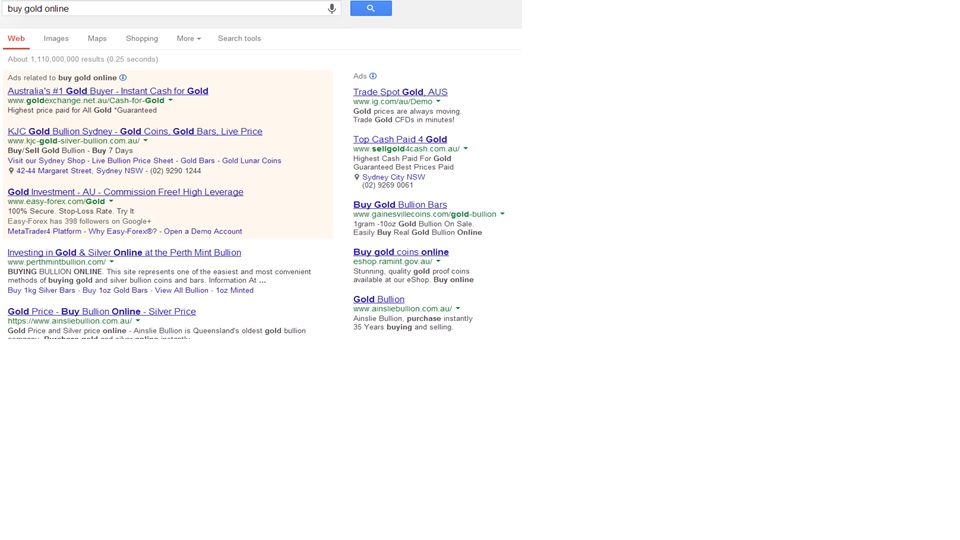Viewport: 960px width, 540px height.
Task: Open 'Buy gold coins online' ad
Action: click(x=401, y=252)
